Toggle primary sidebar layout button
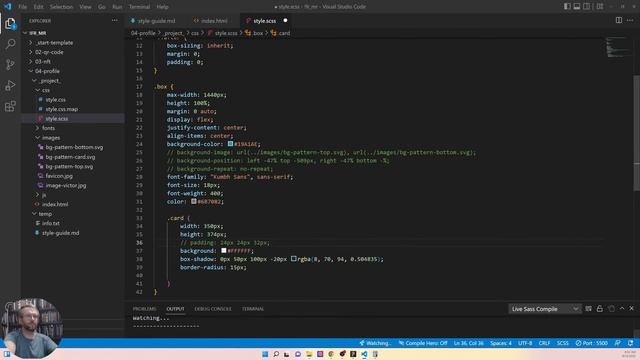Image resolution: width=640 pixels, height=360 pixels. [567, 7]
